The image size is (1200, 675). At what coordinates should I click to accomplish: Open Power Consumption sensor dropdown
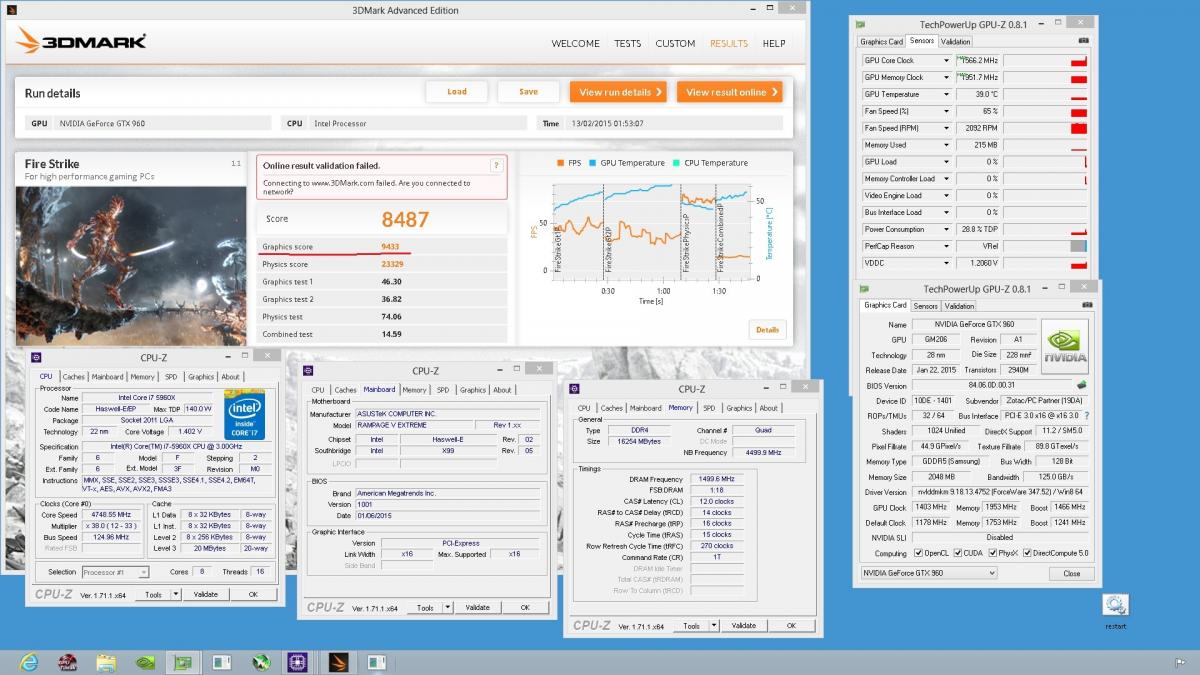(x=946, y=229)
